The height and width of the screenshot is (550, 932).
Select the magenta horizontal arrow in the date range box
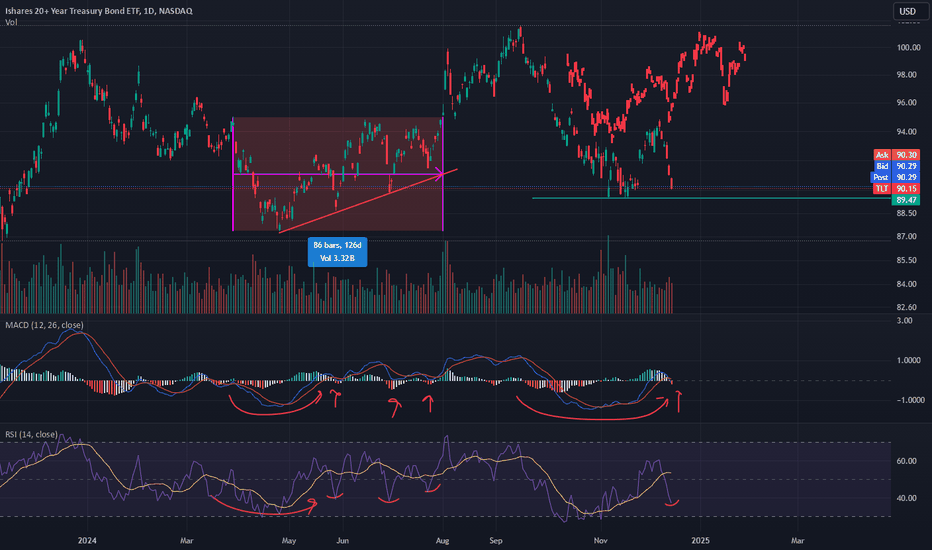[x=338, y=174]
